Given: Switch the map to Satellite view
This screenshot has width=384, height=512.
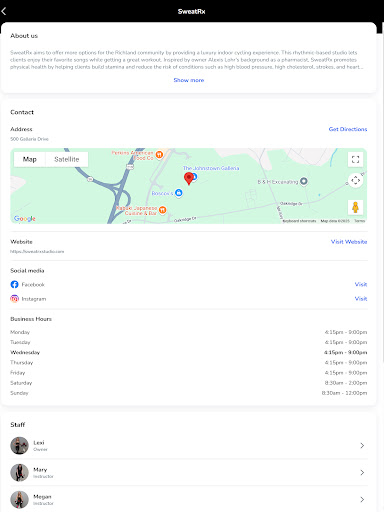Looking at the screenshot, I should pos(67,159).
